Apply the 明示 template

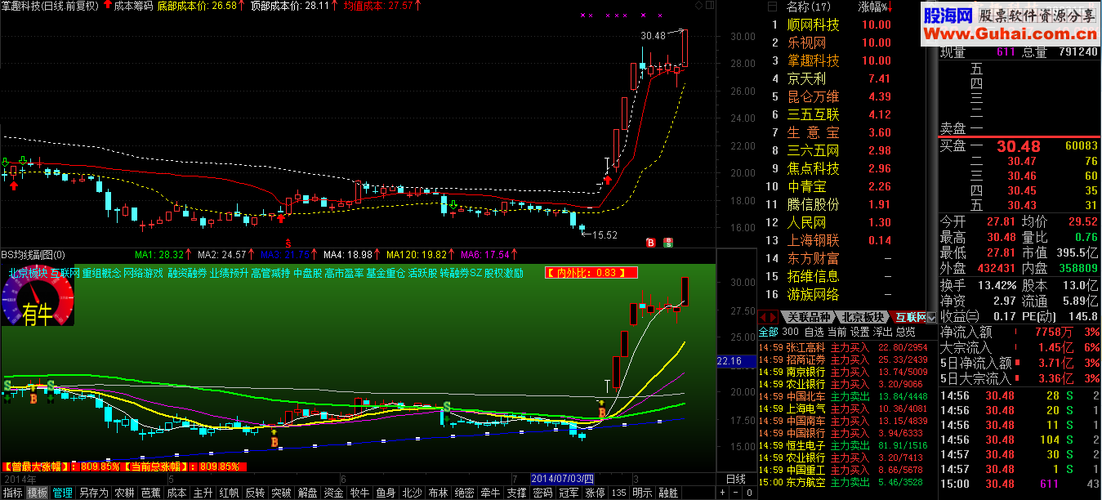point(642,492)
